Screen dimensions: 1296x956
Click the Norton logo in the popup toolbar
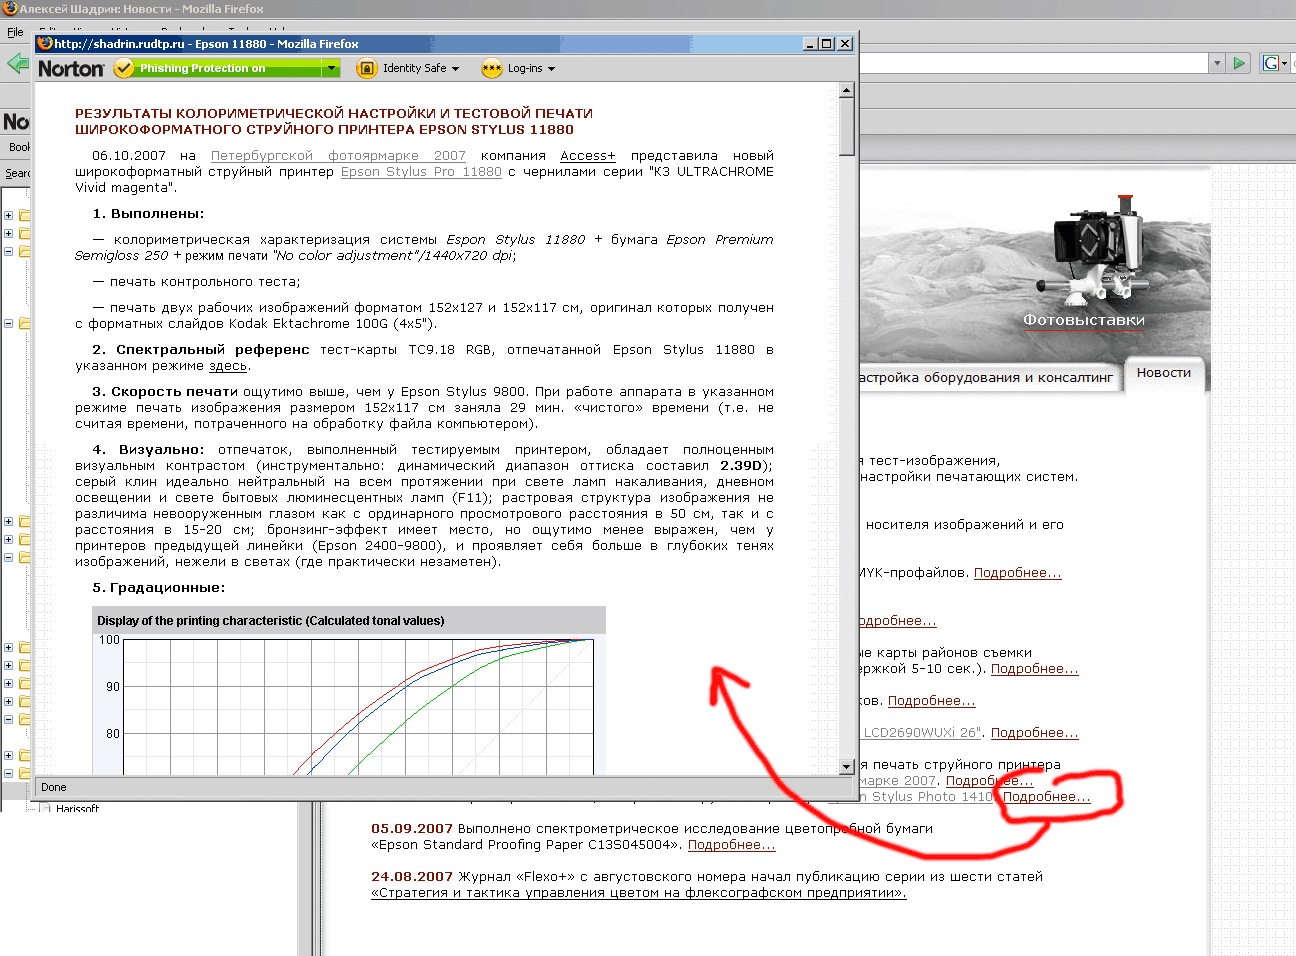[71, 68]
